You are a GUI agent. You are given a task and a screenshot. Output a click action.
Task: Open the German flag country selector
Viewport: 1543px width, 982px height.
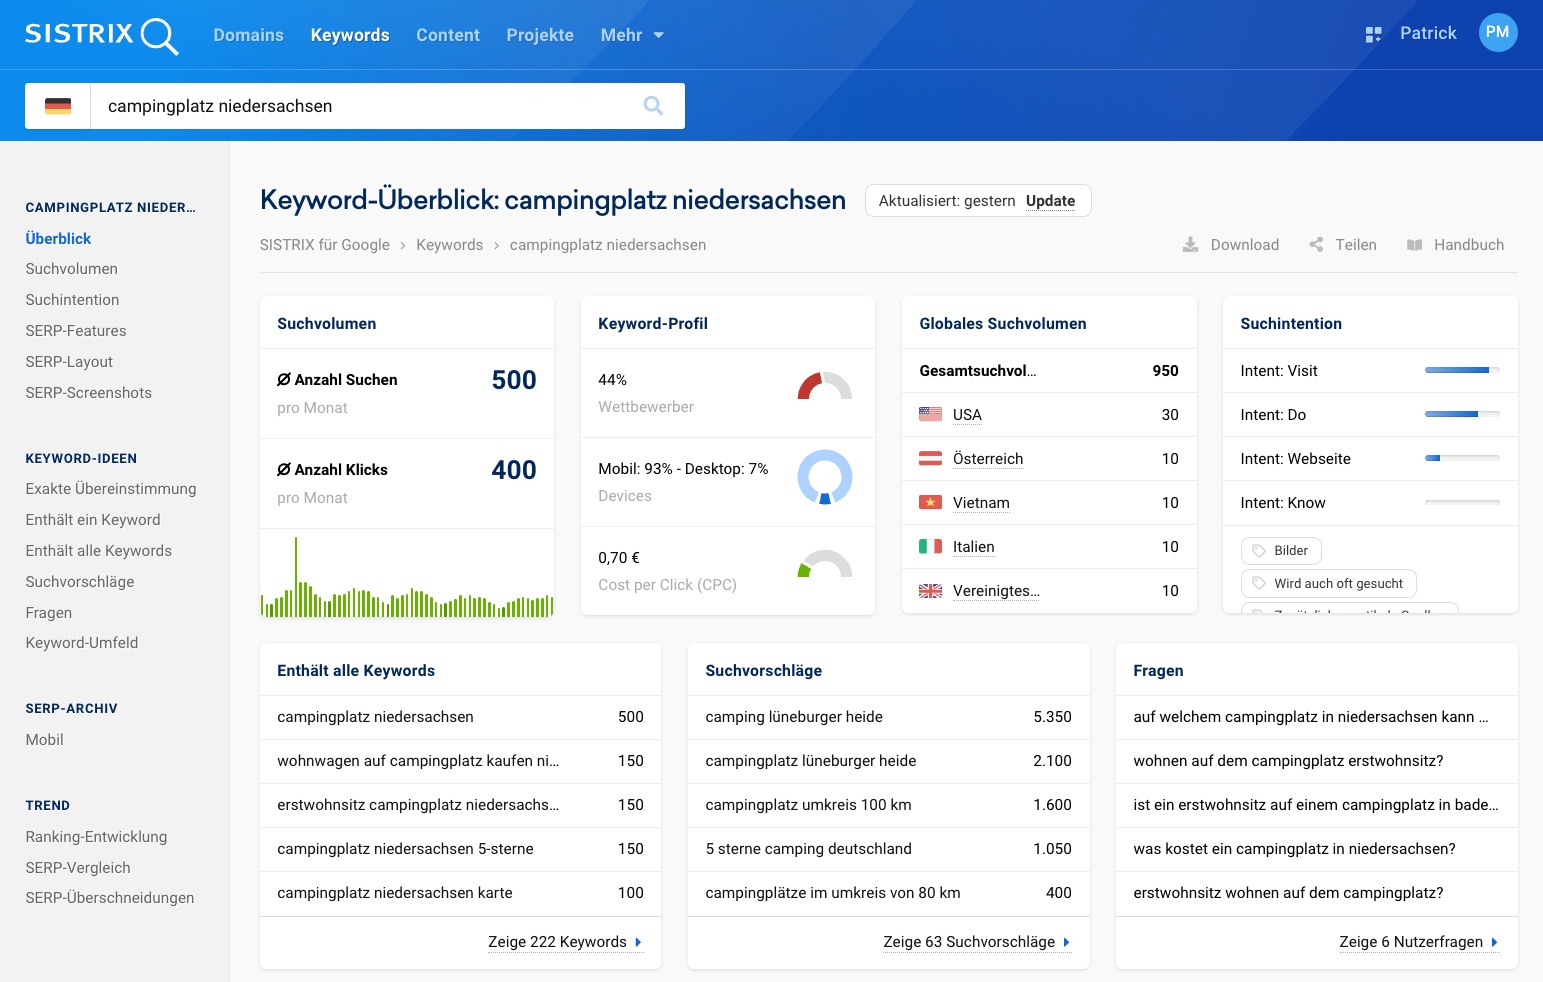point(58,106)
